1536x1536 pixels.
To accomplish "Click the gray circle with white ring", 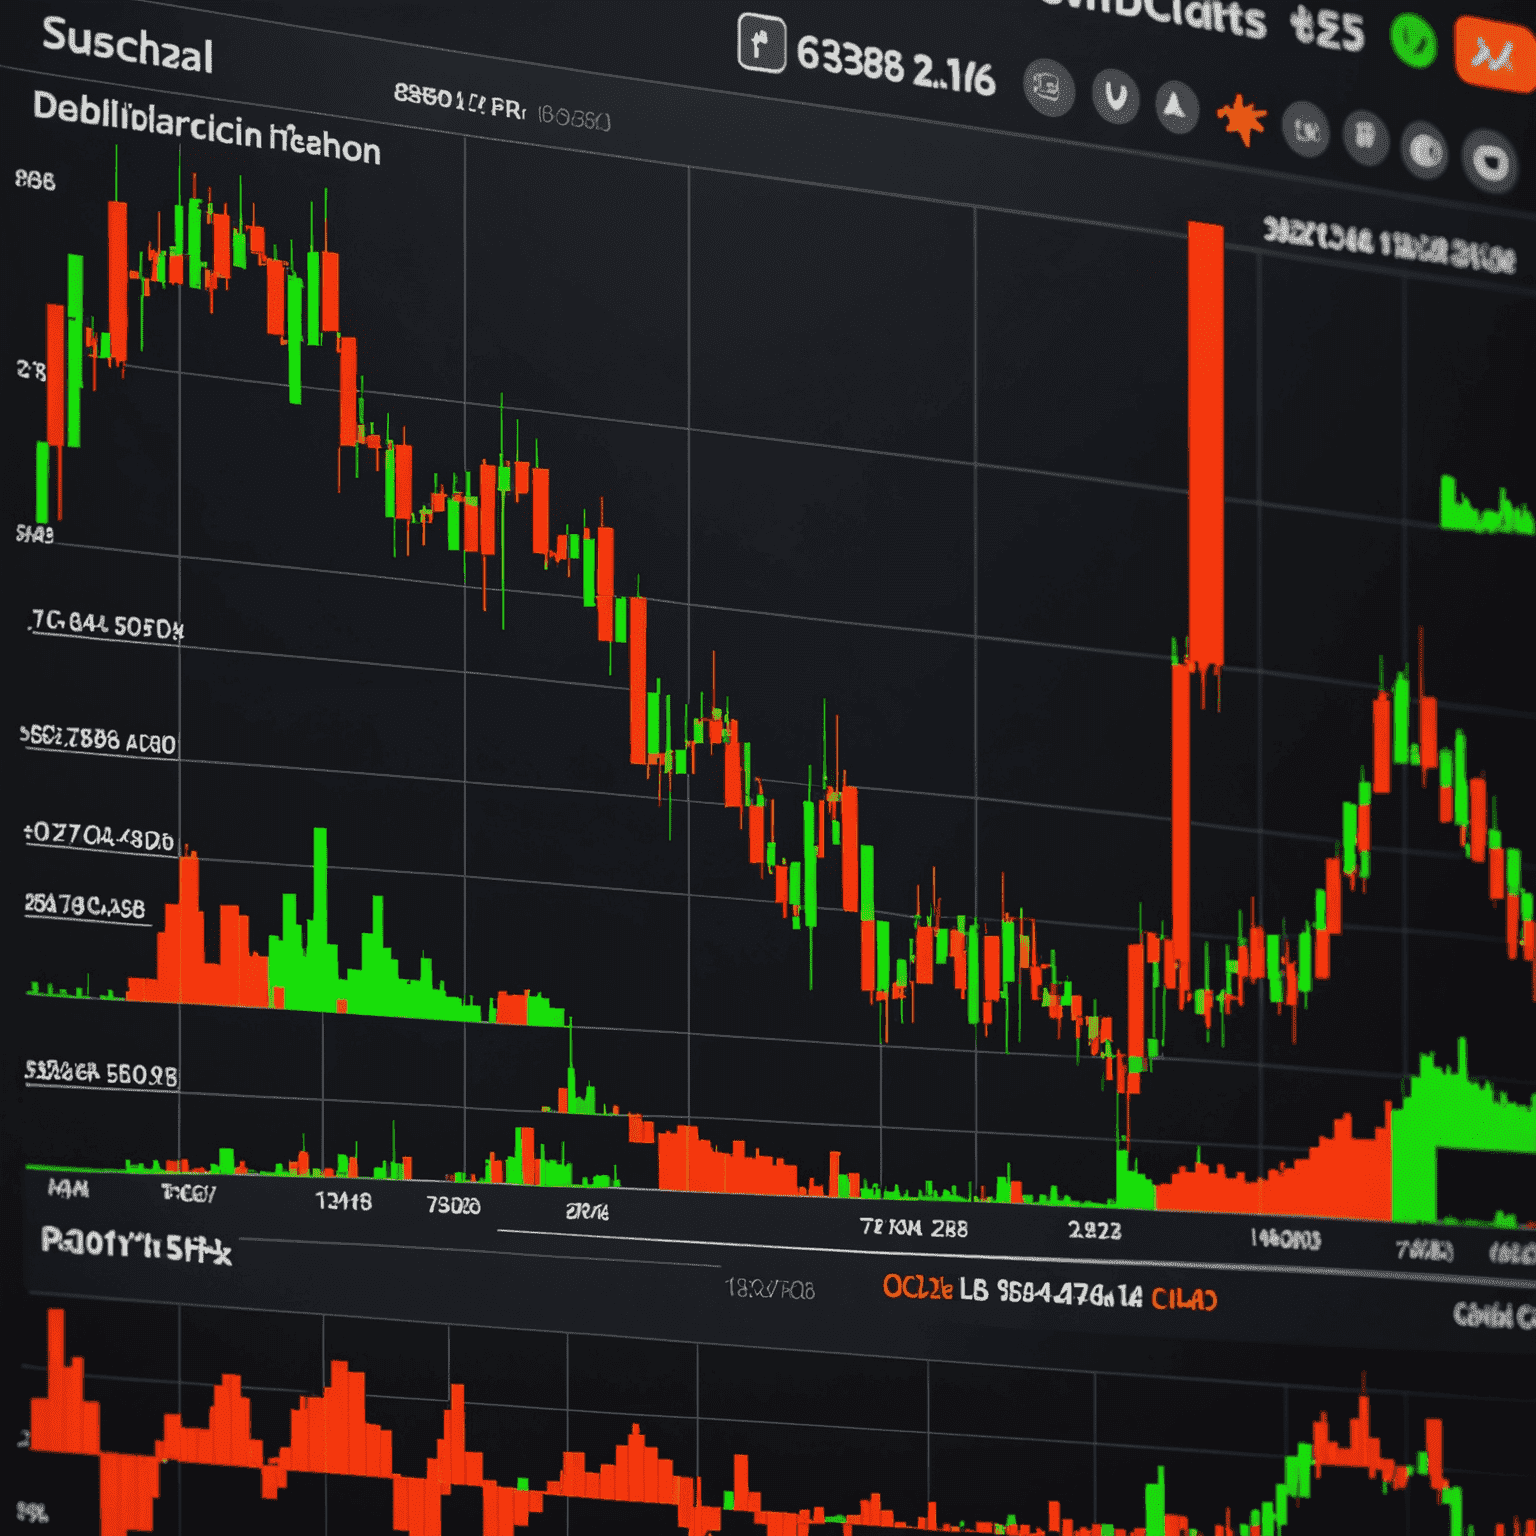I will click(1490, 161).
